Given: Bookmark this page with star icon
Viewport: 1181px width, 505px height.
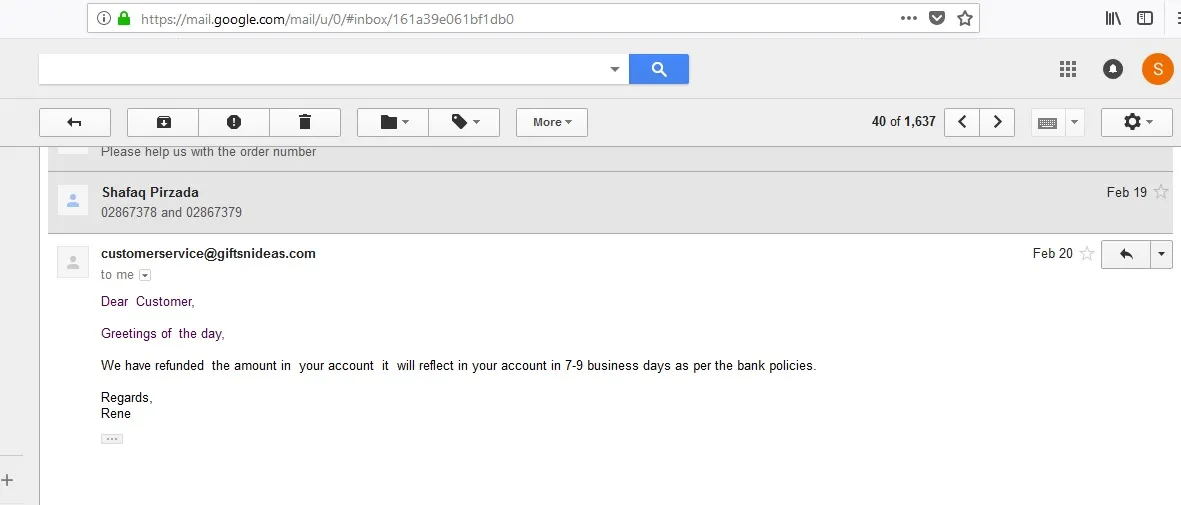Looking at the screenshot, I should 964,18.
